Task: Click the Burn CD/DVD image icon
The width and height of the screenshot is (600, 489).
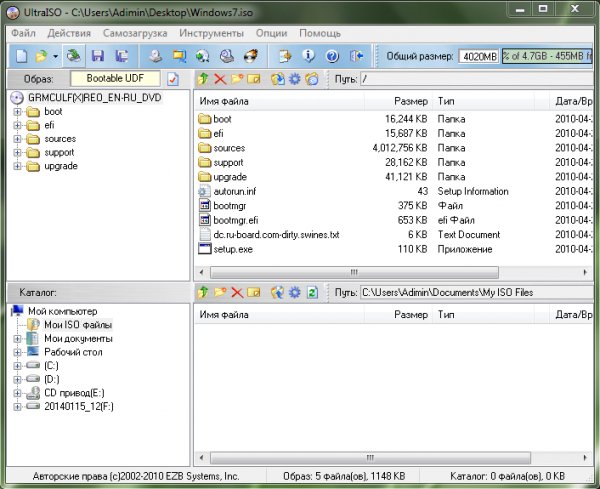Action: pos(251,56)
